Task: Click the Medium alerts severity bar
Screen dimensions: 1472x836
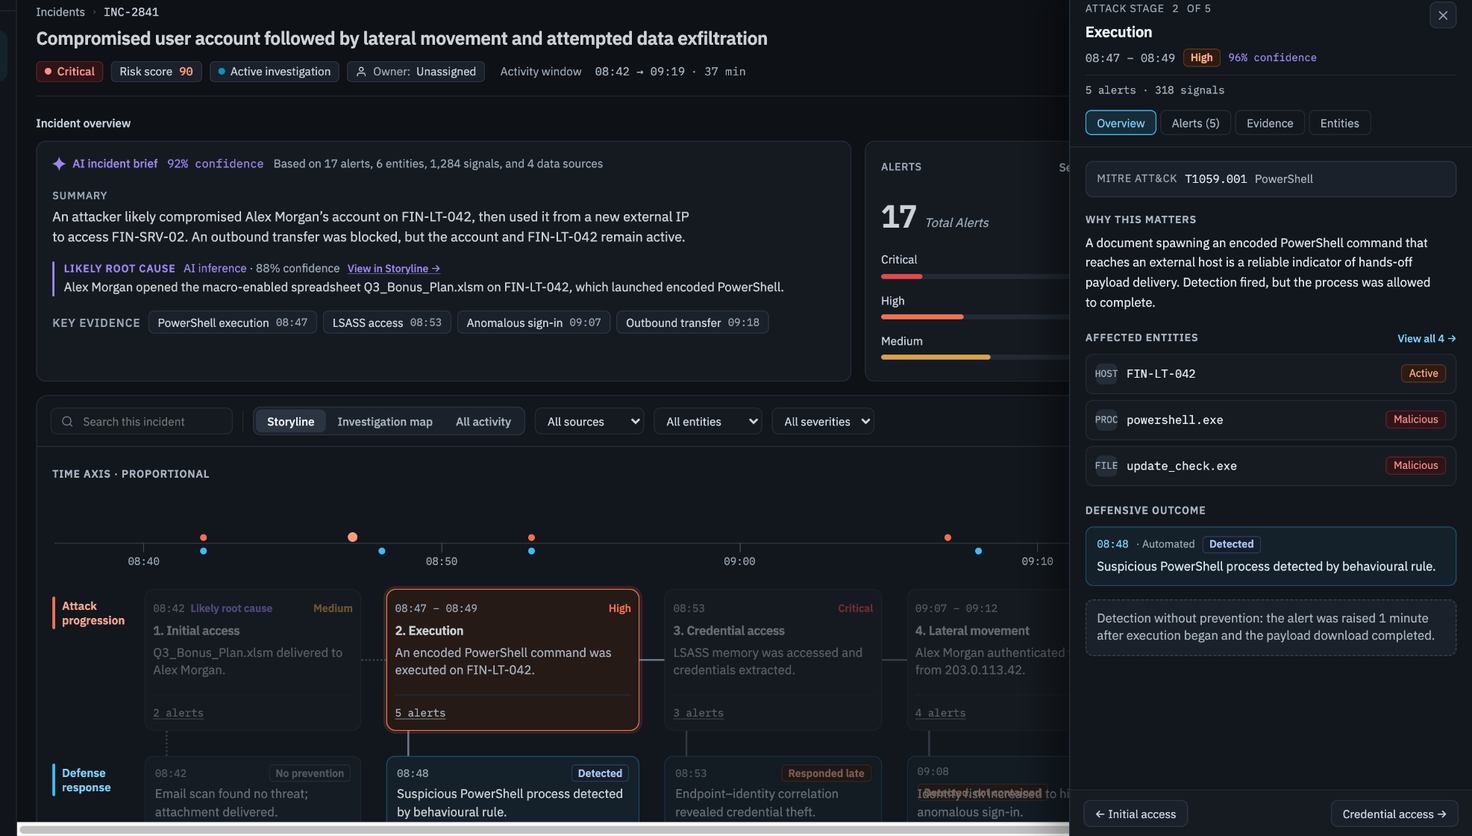Action: 975,357
